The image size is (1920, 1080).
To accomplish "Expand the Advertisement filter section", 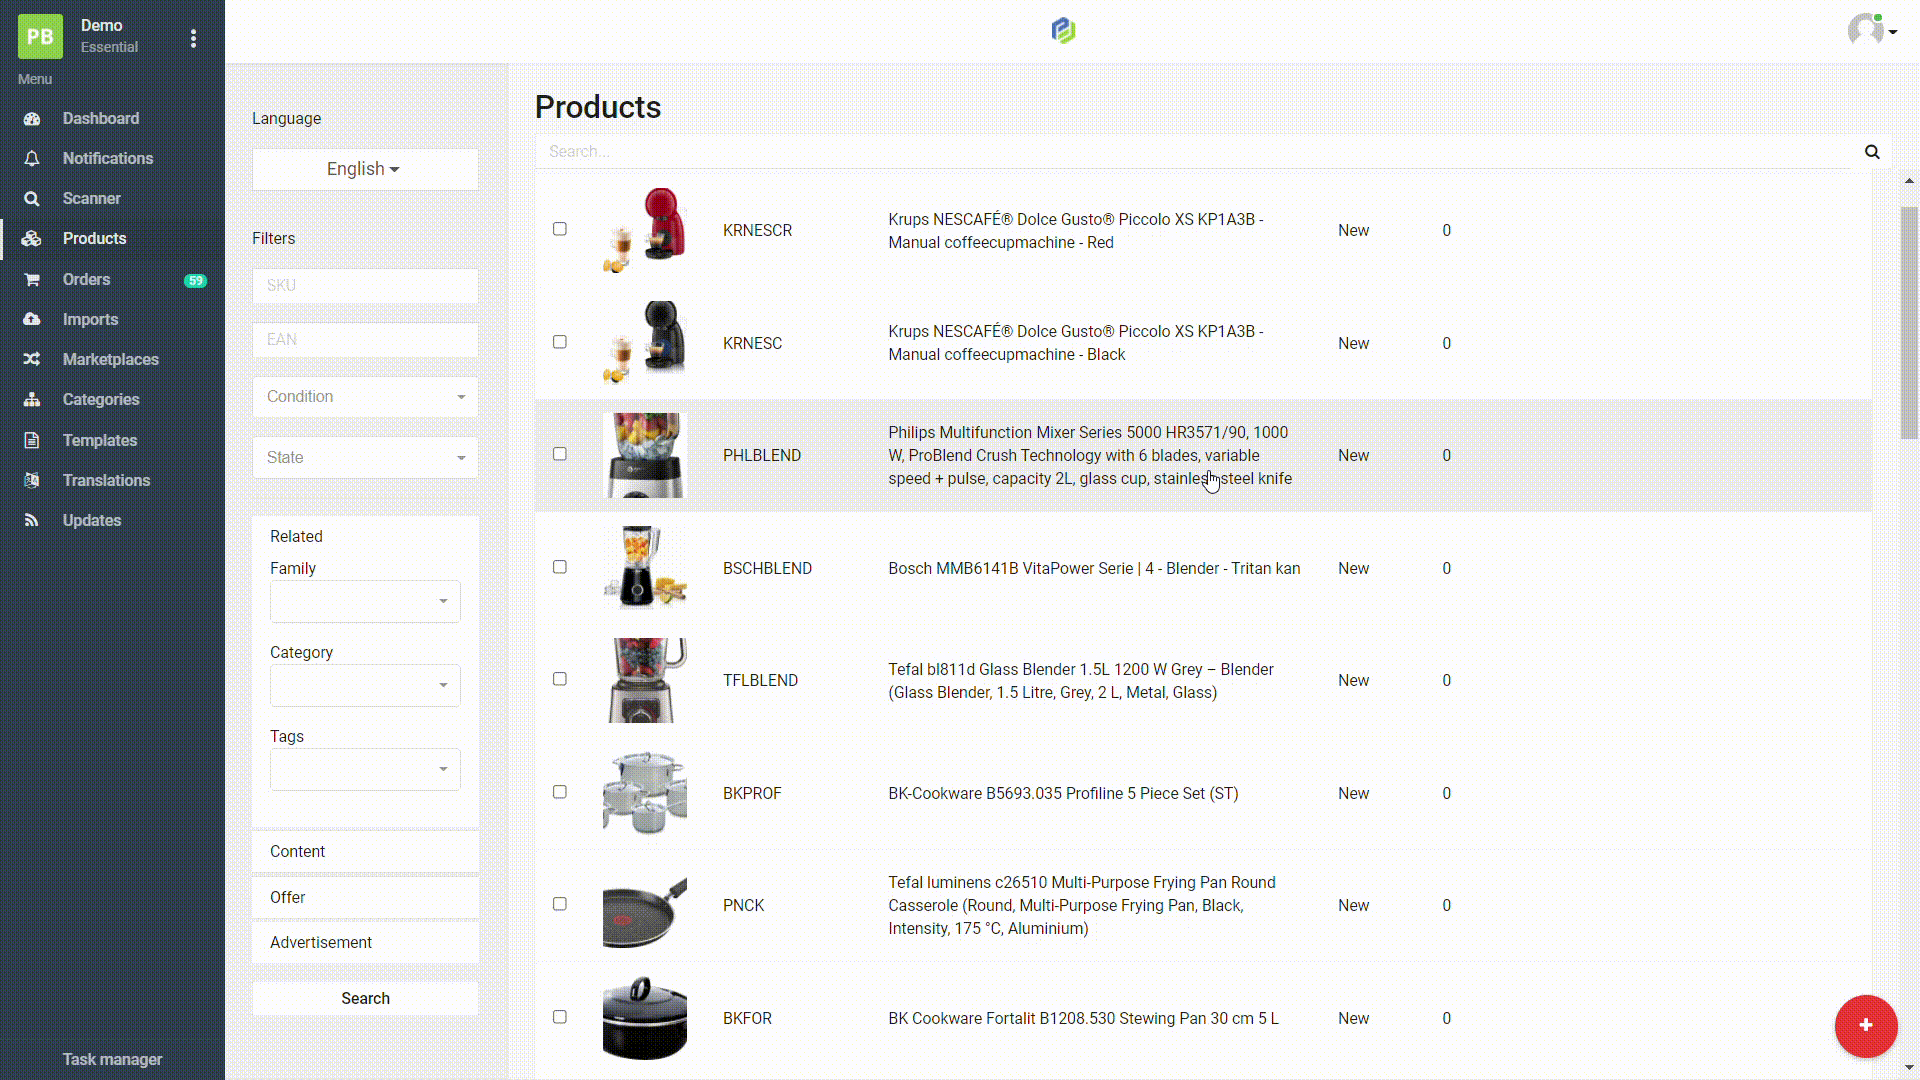I will coord(365,943).
